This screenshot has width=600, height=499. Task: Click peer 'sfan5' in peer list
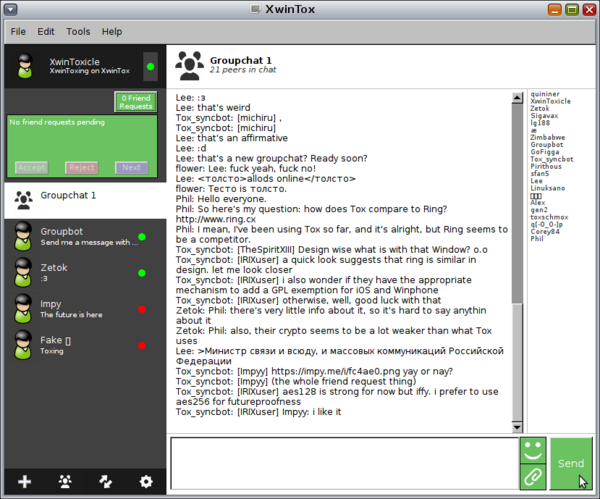540,173
